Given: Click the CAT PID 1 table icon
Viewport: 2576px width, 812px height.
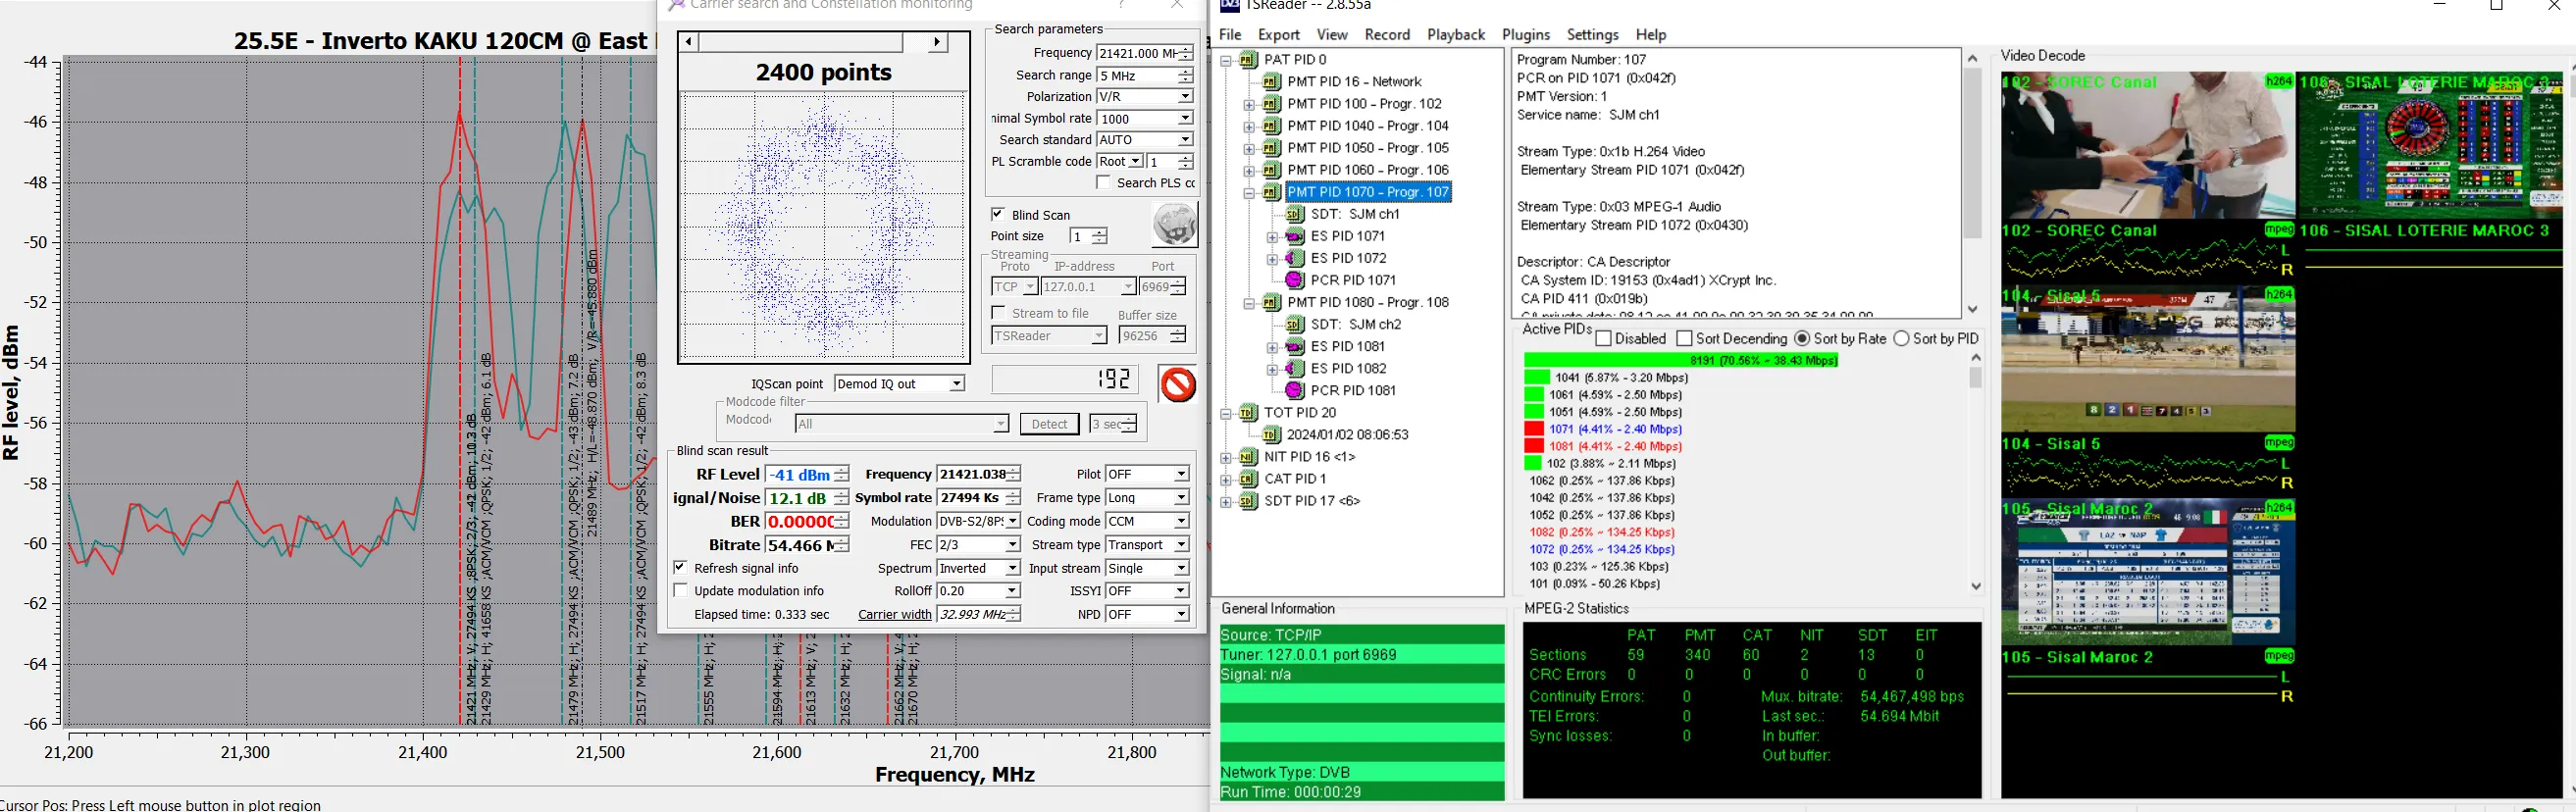Looking at the screenshot, I should tap(1248, 480).
